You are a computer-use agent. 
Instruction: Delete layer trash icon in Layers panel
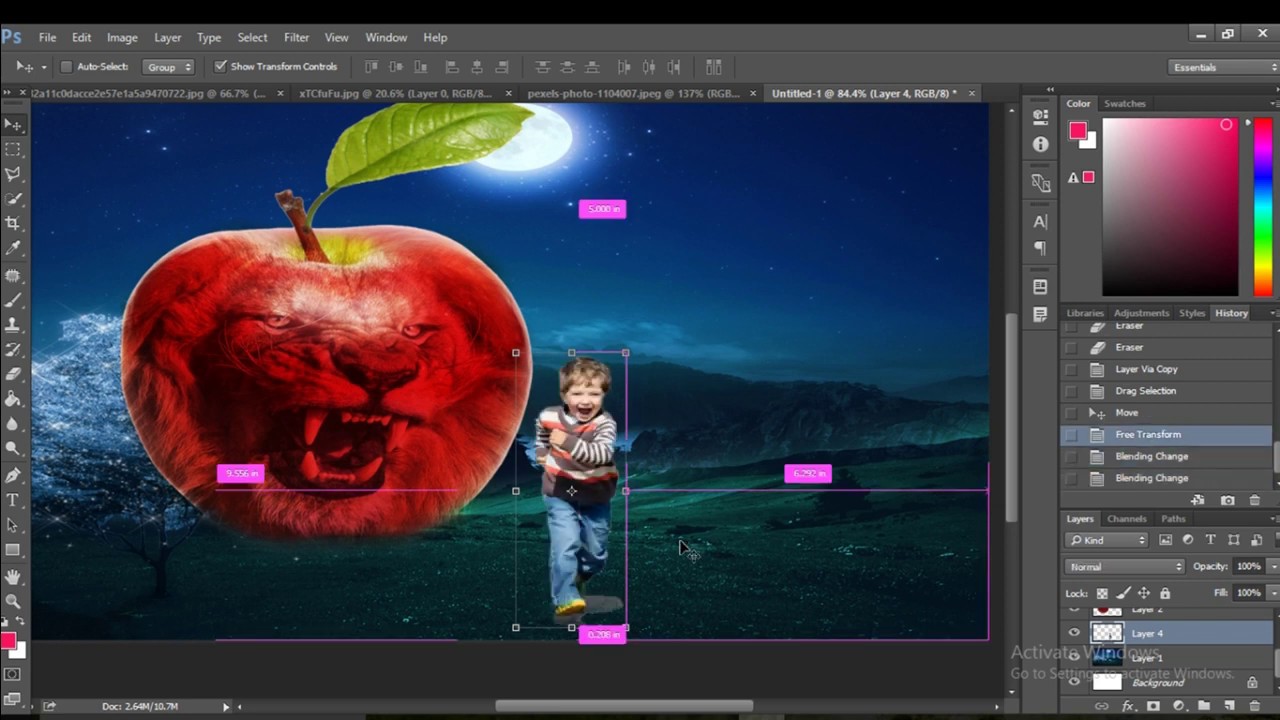[1254, 706]
